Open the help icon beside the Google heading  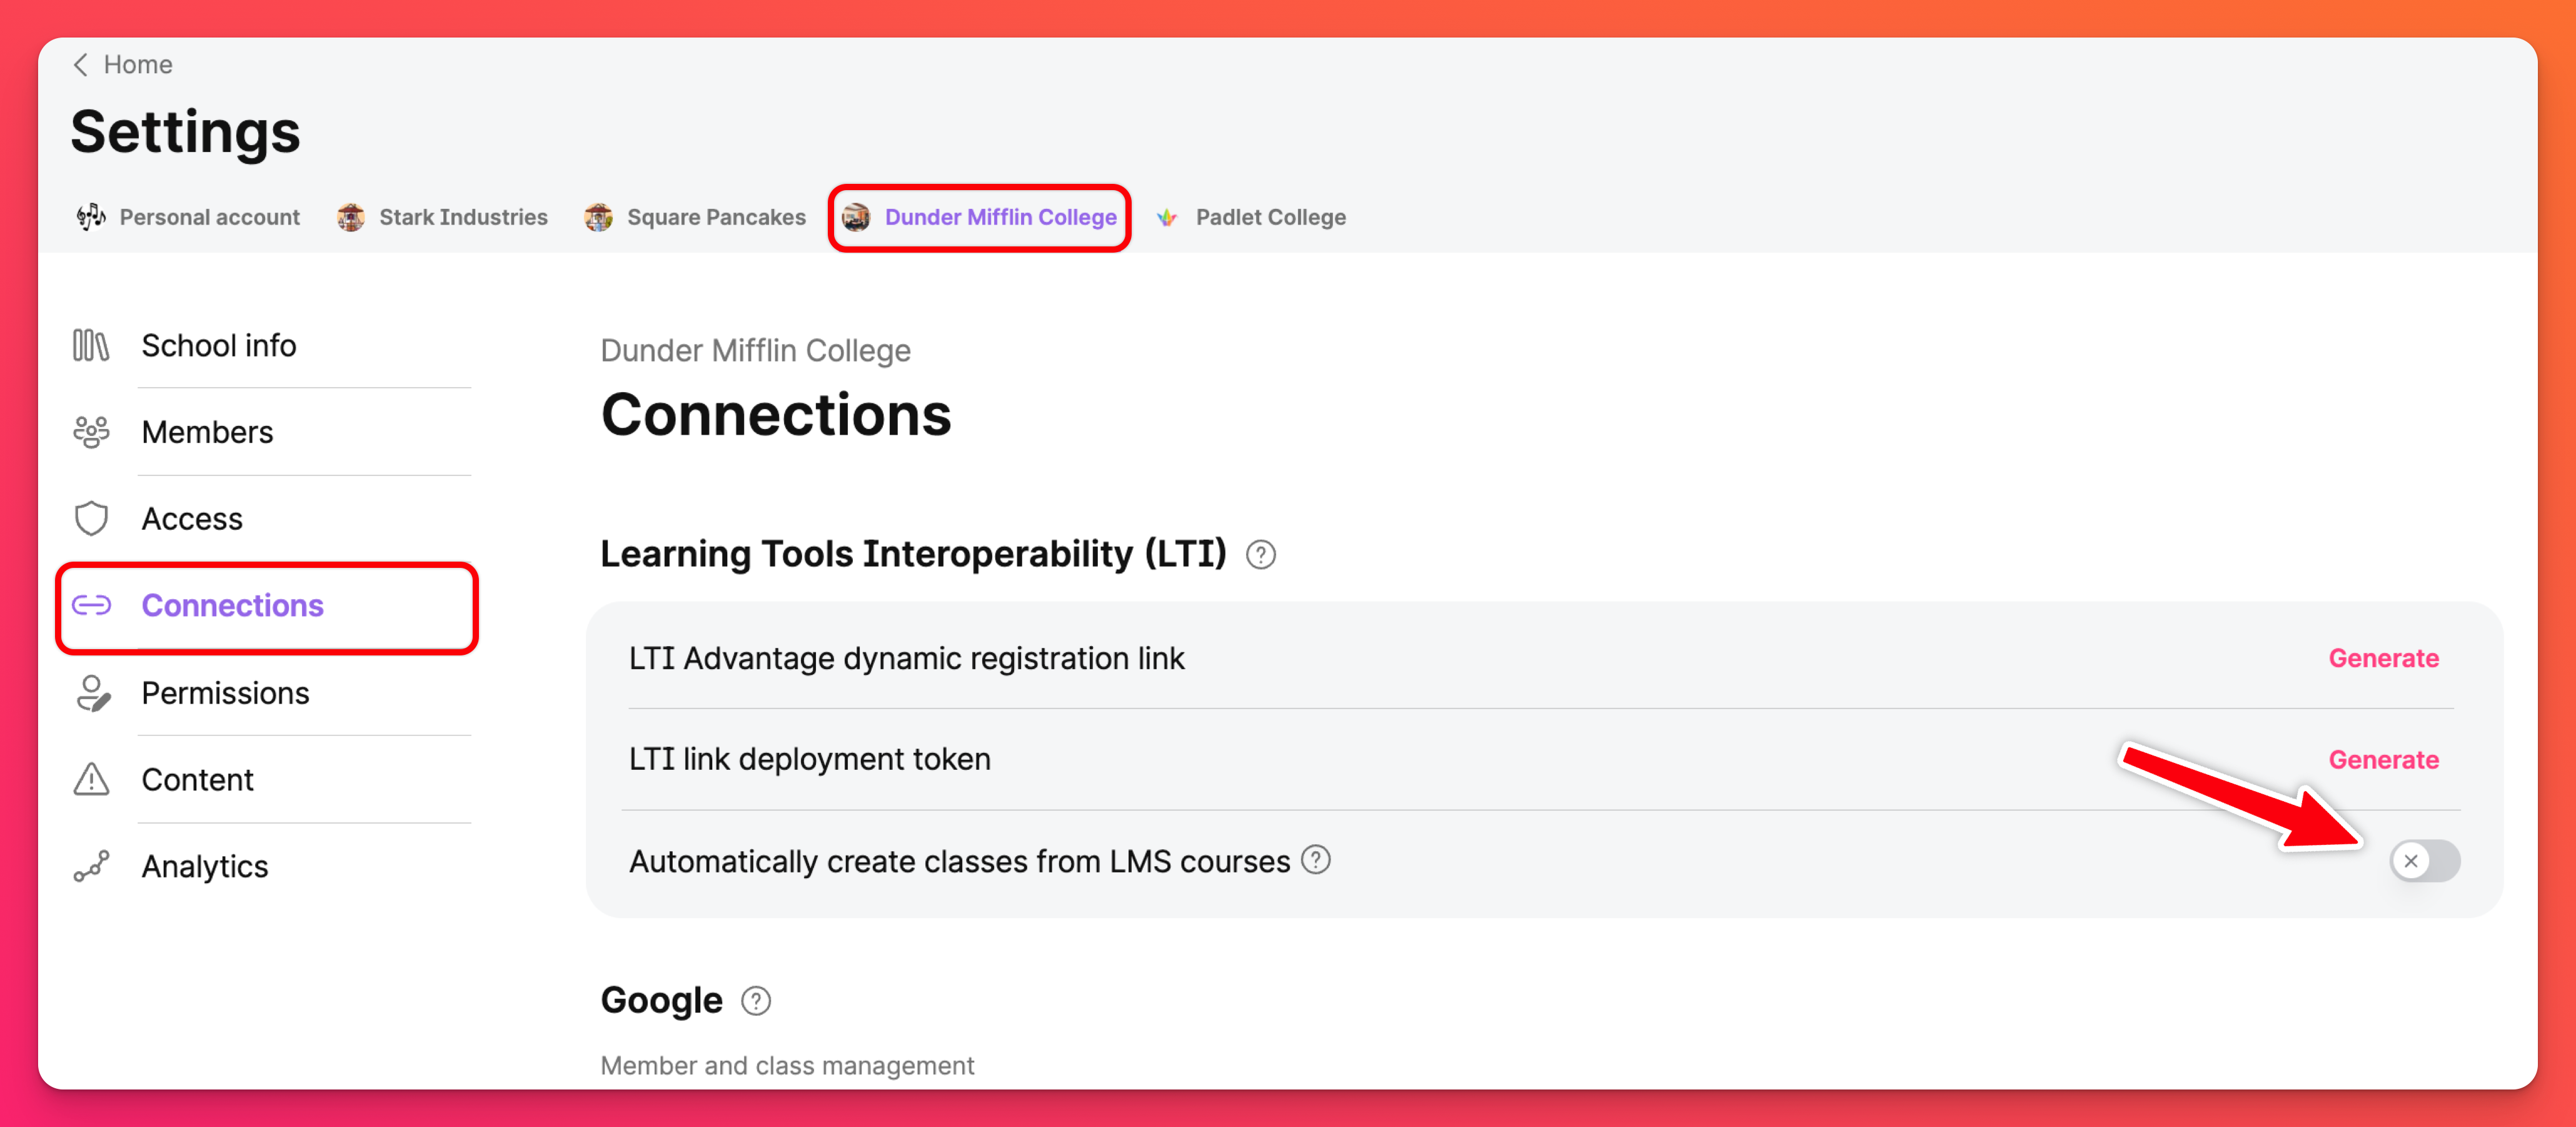click(x=756, y=1001)
